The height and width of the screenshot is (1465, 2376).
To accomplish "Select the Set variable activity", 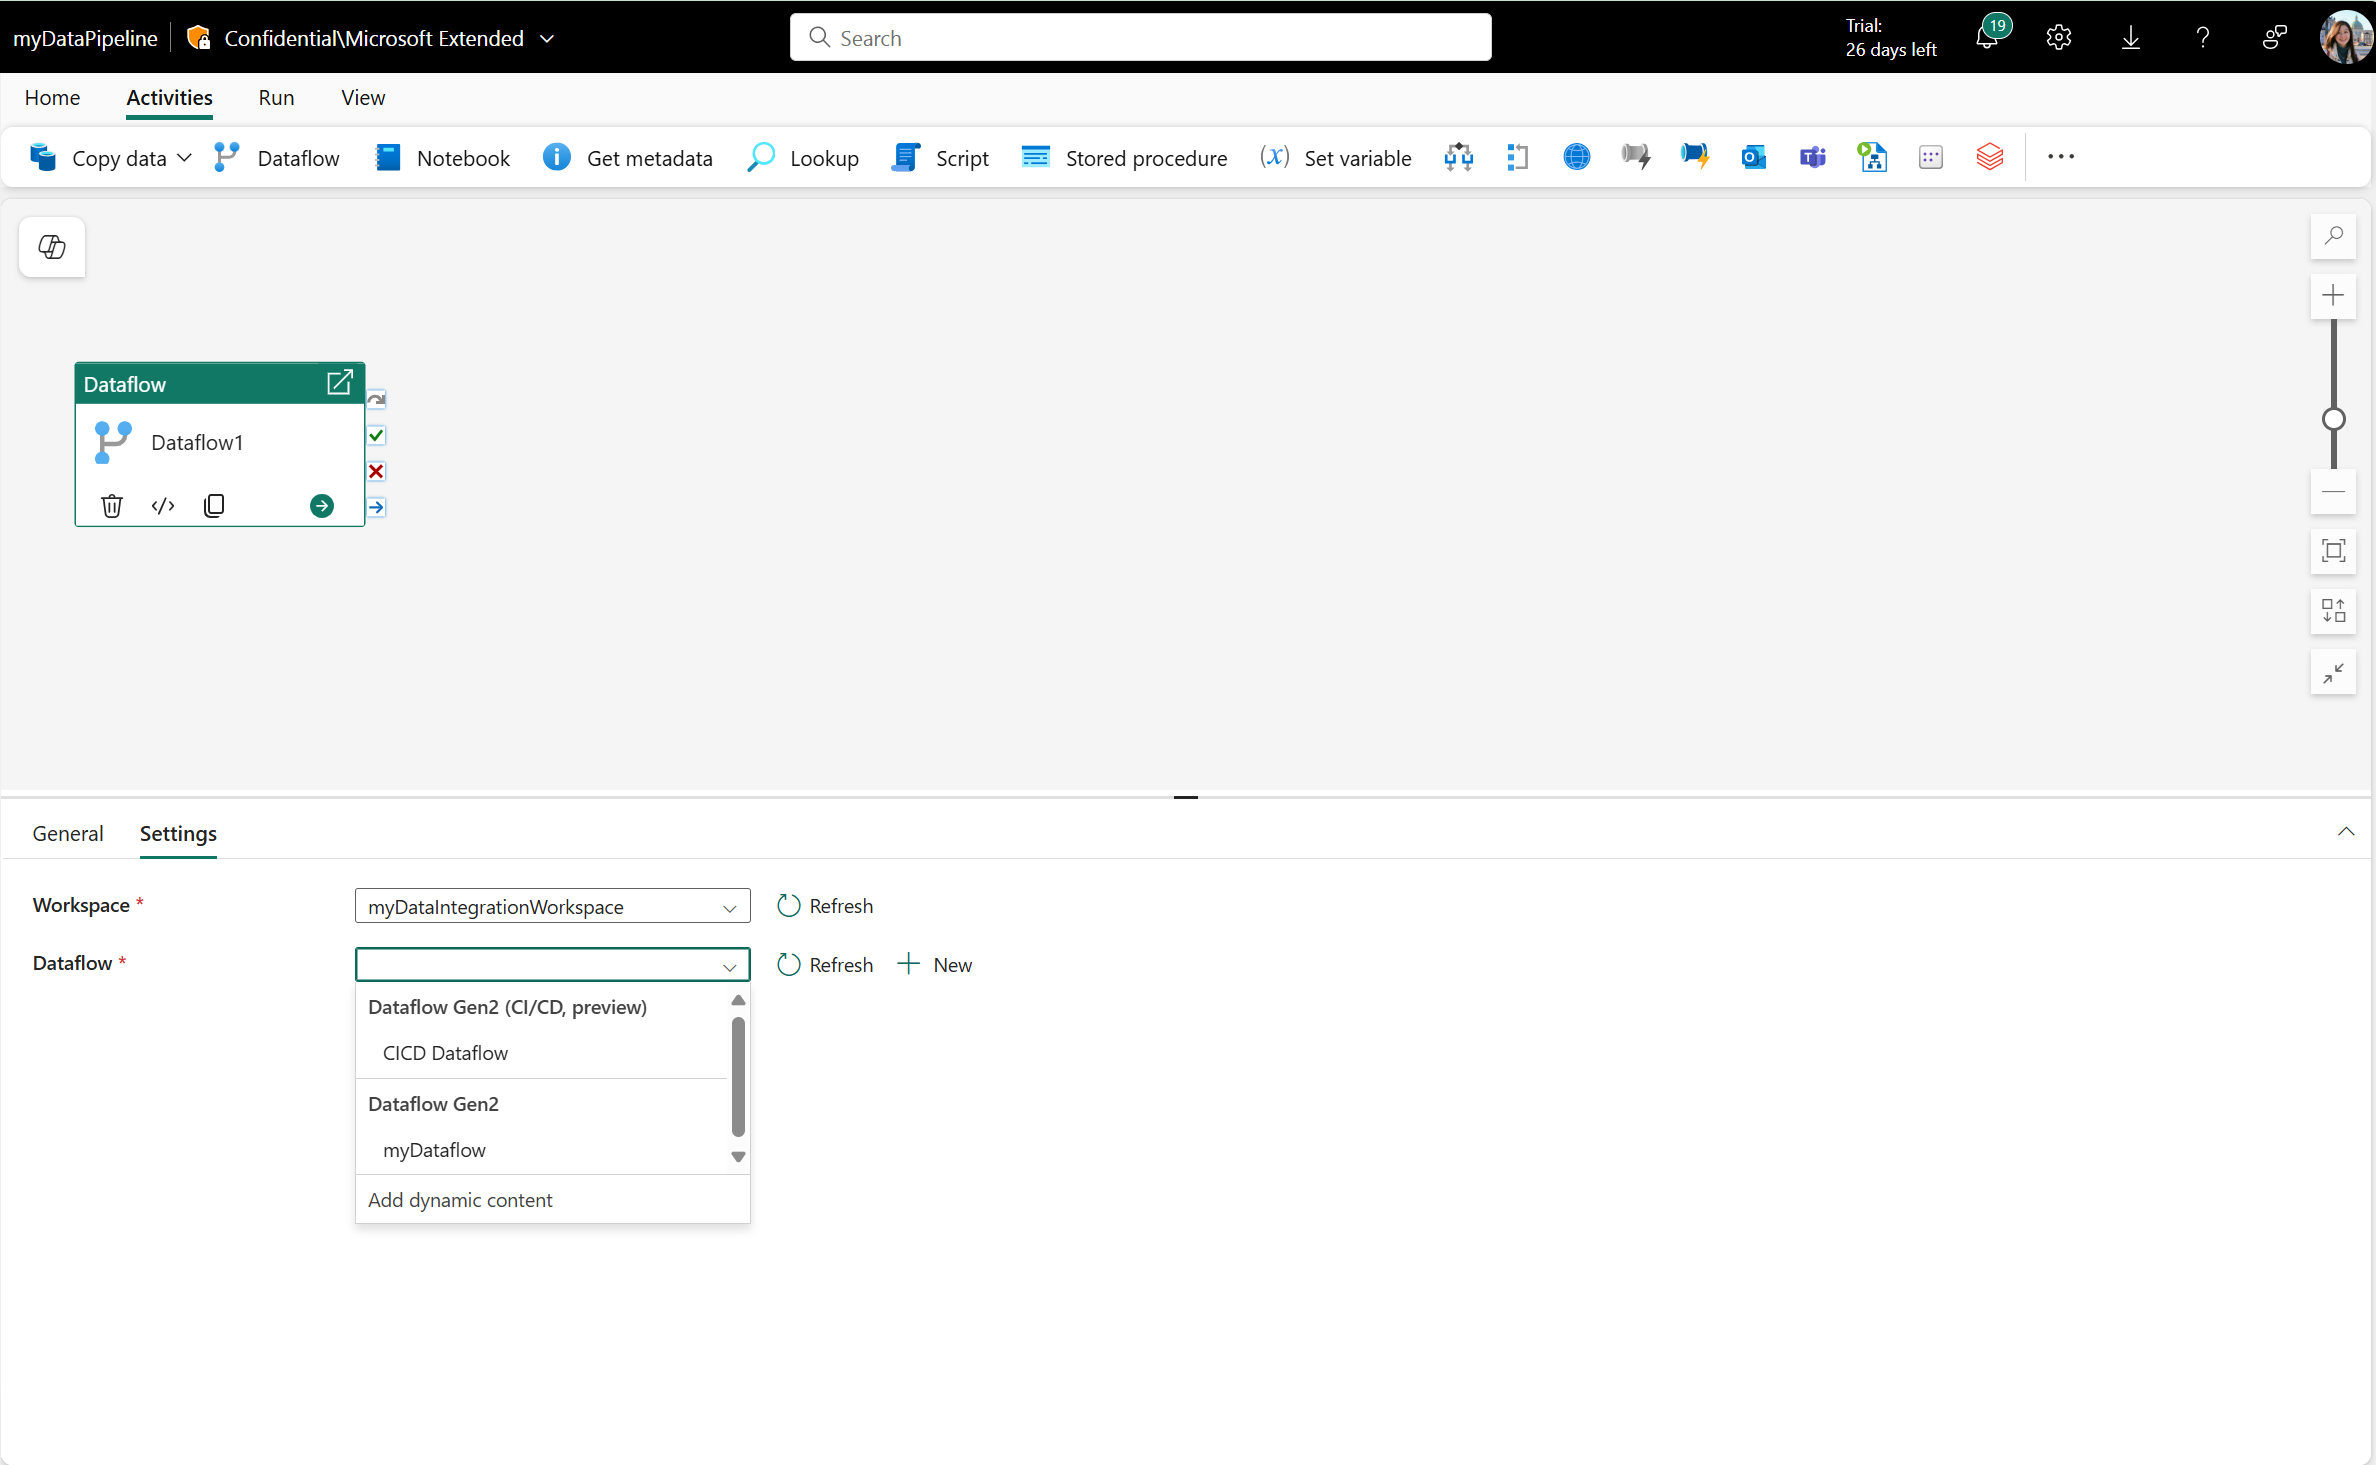I will click(x=1335, y=157).
